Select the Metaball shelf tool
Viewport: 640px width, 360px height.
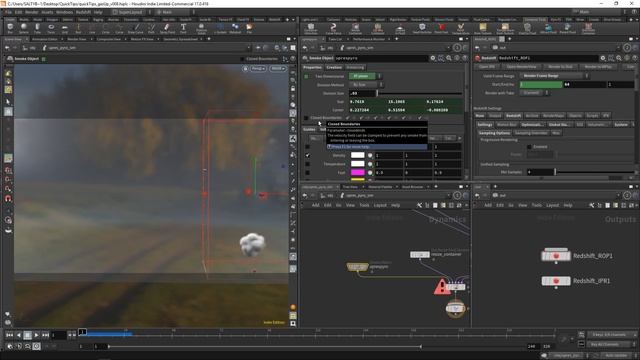[x=235, y=28]
